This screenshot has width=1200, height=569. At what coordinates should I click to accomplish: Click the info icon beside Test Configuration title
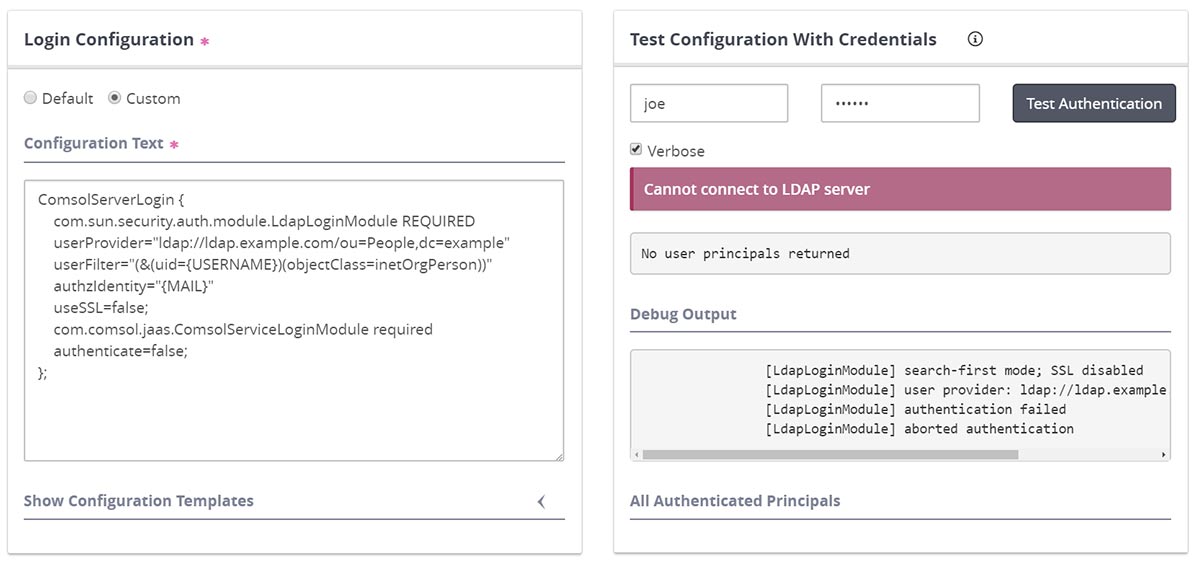pos(976,39)
